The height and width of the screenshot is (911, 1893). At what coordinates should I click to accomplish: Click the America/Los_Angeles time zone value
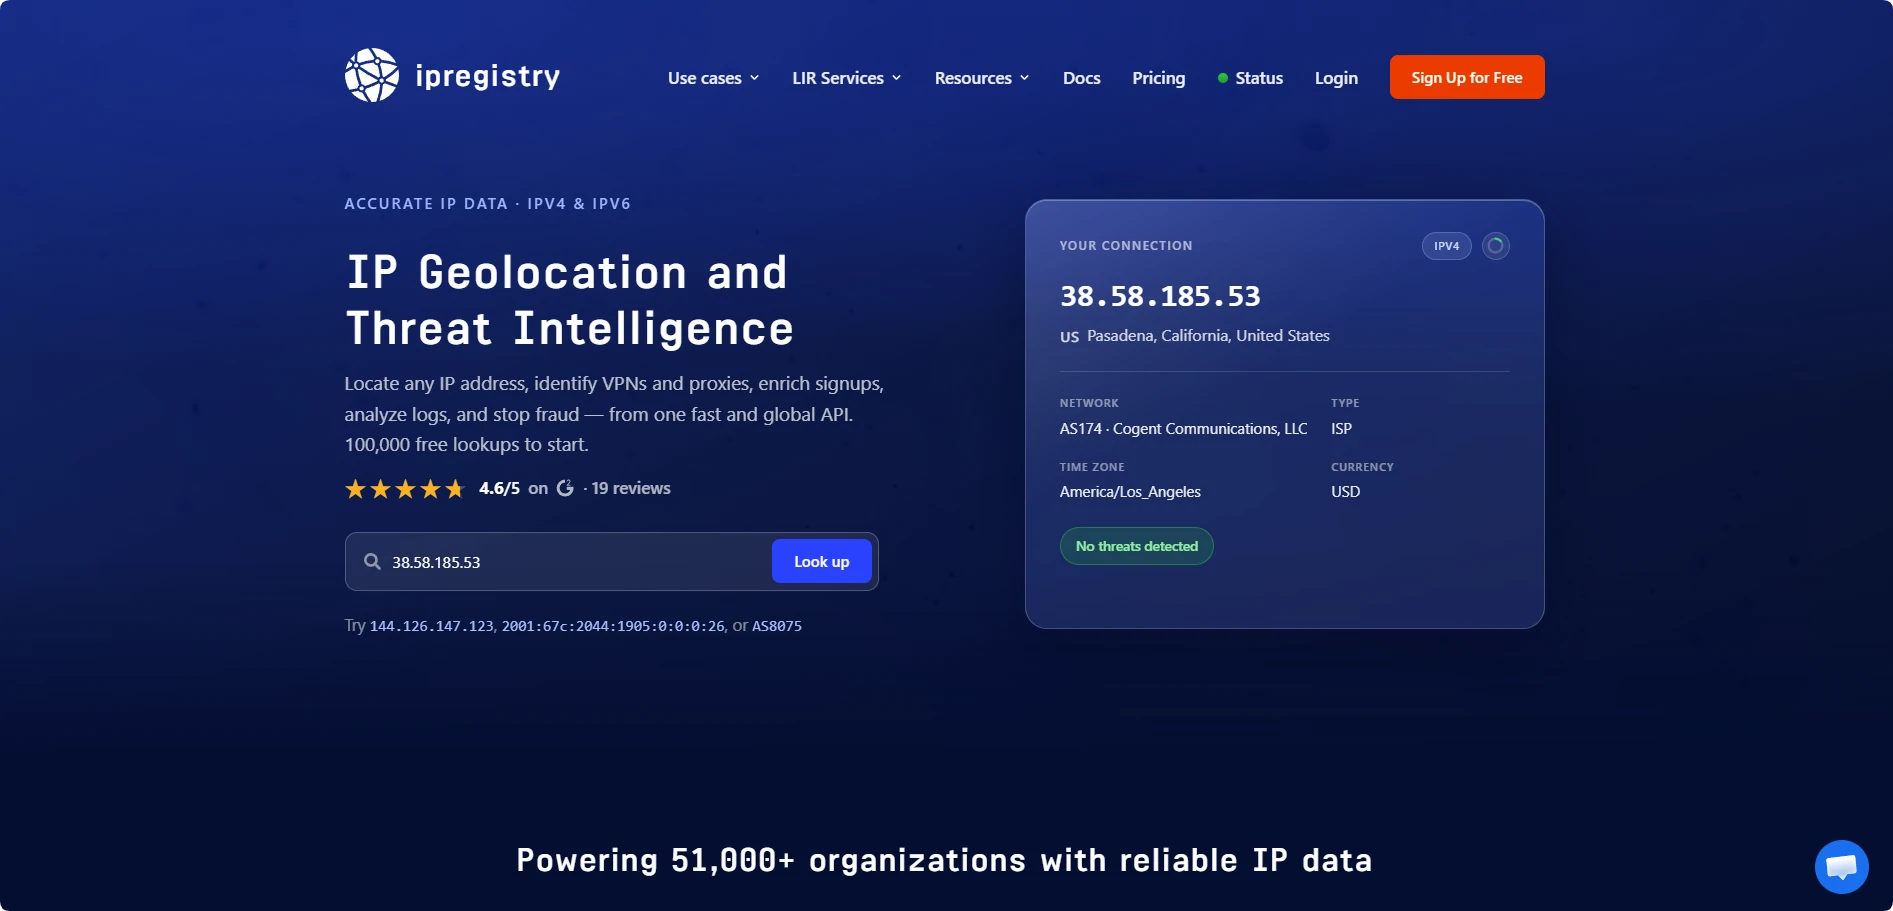pos(1130,492)
